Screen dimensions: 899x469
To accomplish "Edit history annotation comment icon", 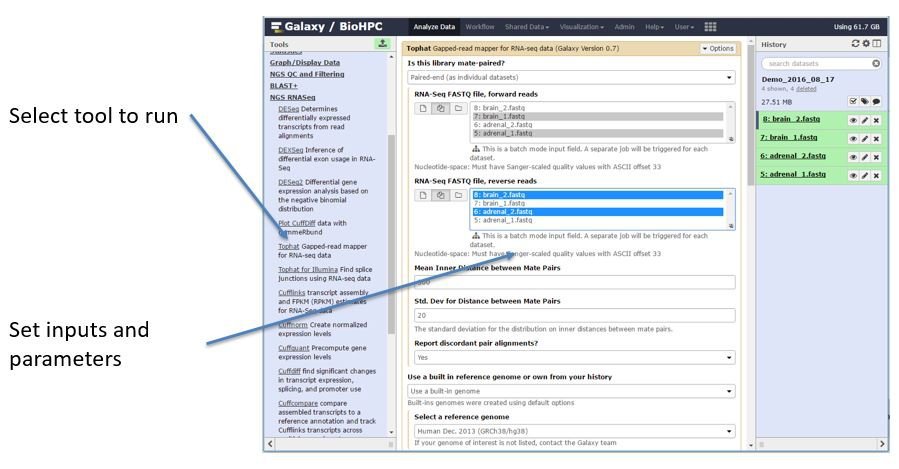I will [876, 101].
